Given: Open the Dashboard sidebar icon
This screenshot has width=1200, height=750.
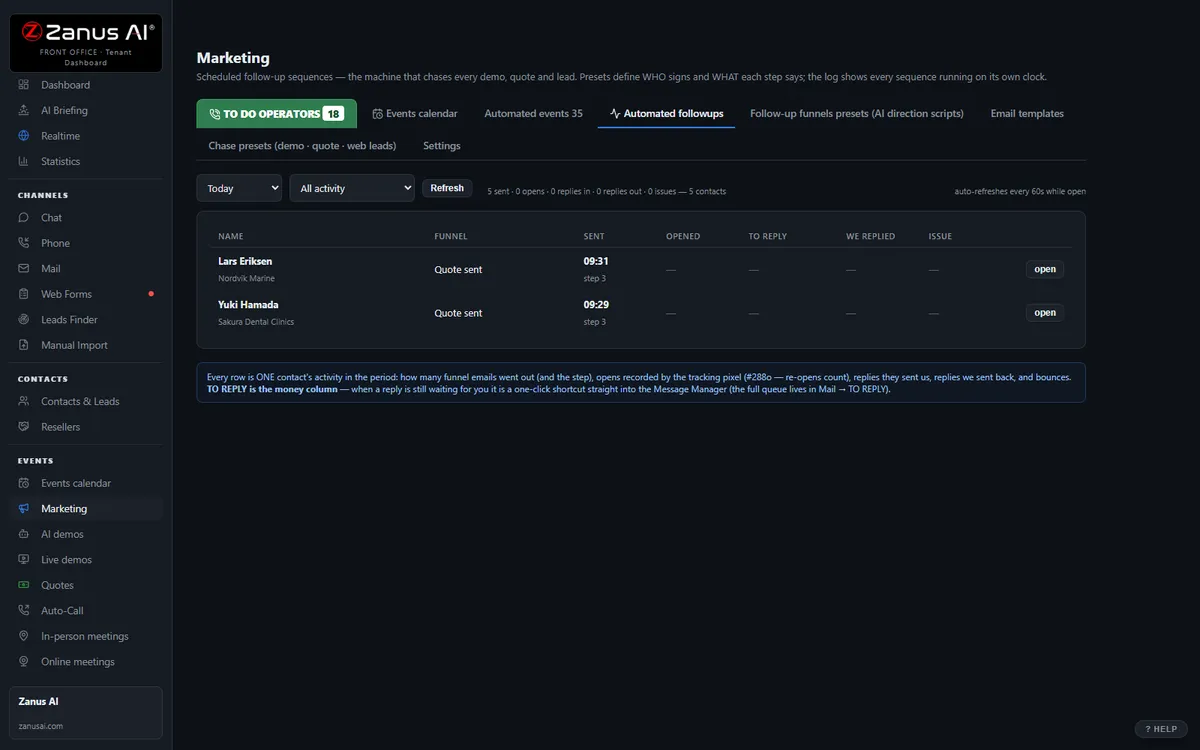Looking at the screenshot, I should (24, 85).
